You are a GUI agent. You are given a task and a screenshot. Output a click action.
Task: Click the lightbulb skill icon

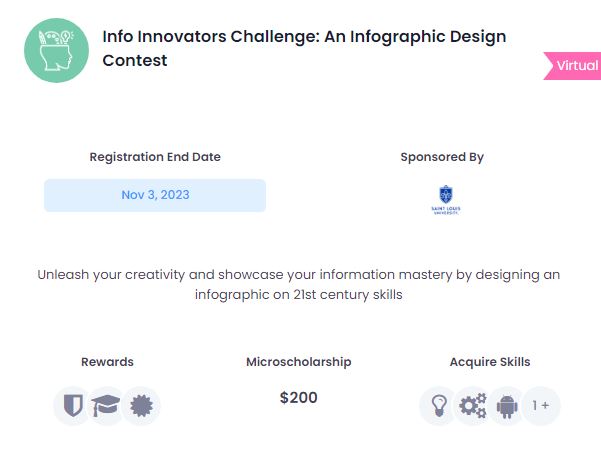click(438, 406)
